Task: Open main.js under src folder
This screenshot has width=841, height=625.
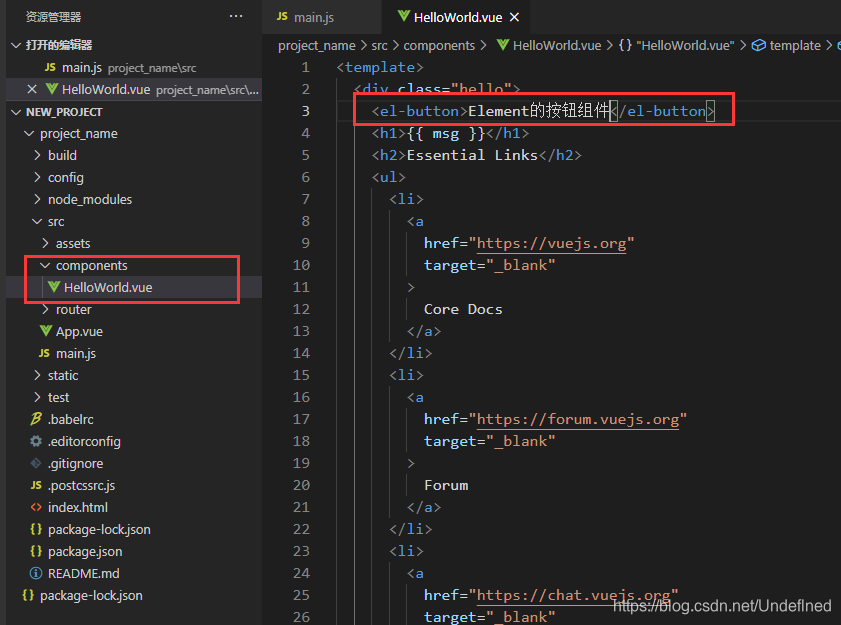Action: (x=134, y=354)
